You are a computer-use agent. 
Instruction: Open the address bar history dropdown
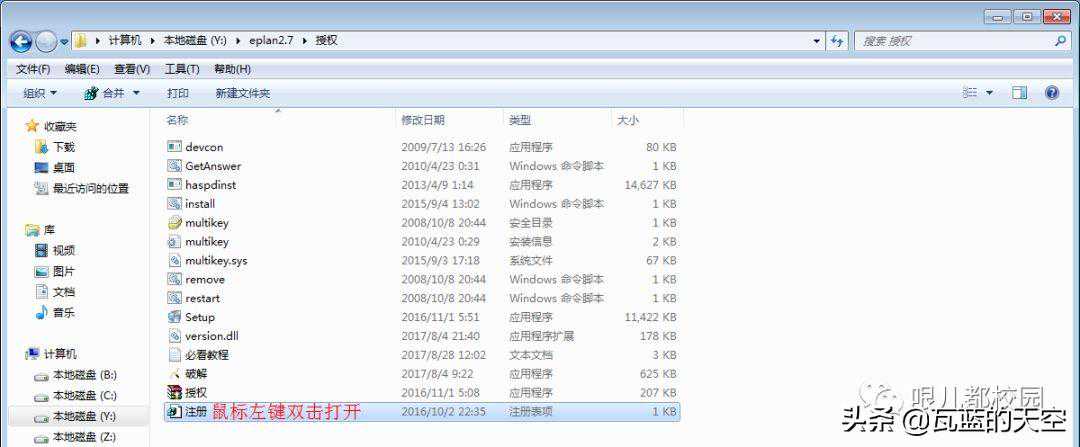(816, 41)
